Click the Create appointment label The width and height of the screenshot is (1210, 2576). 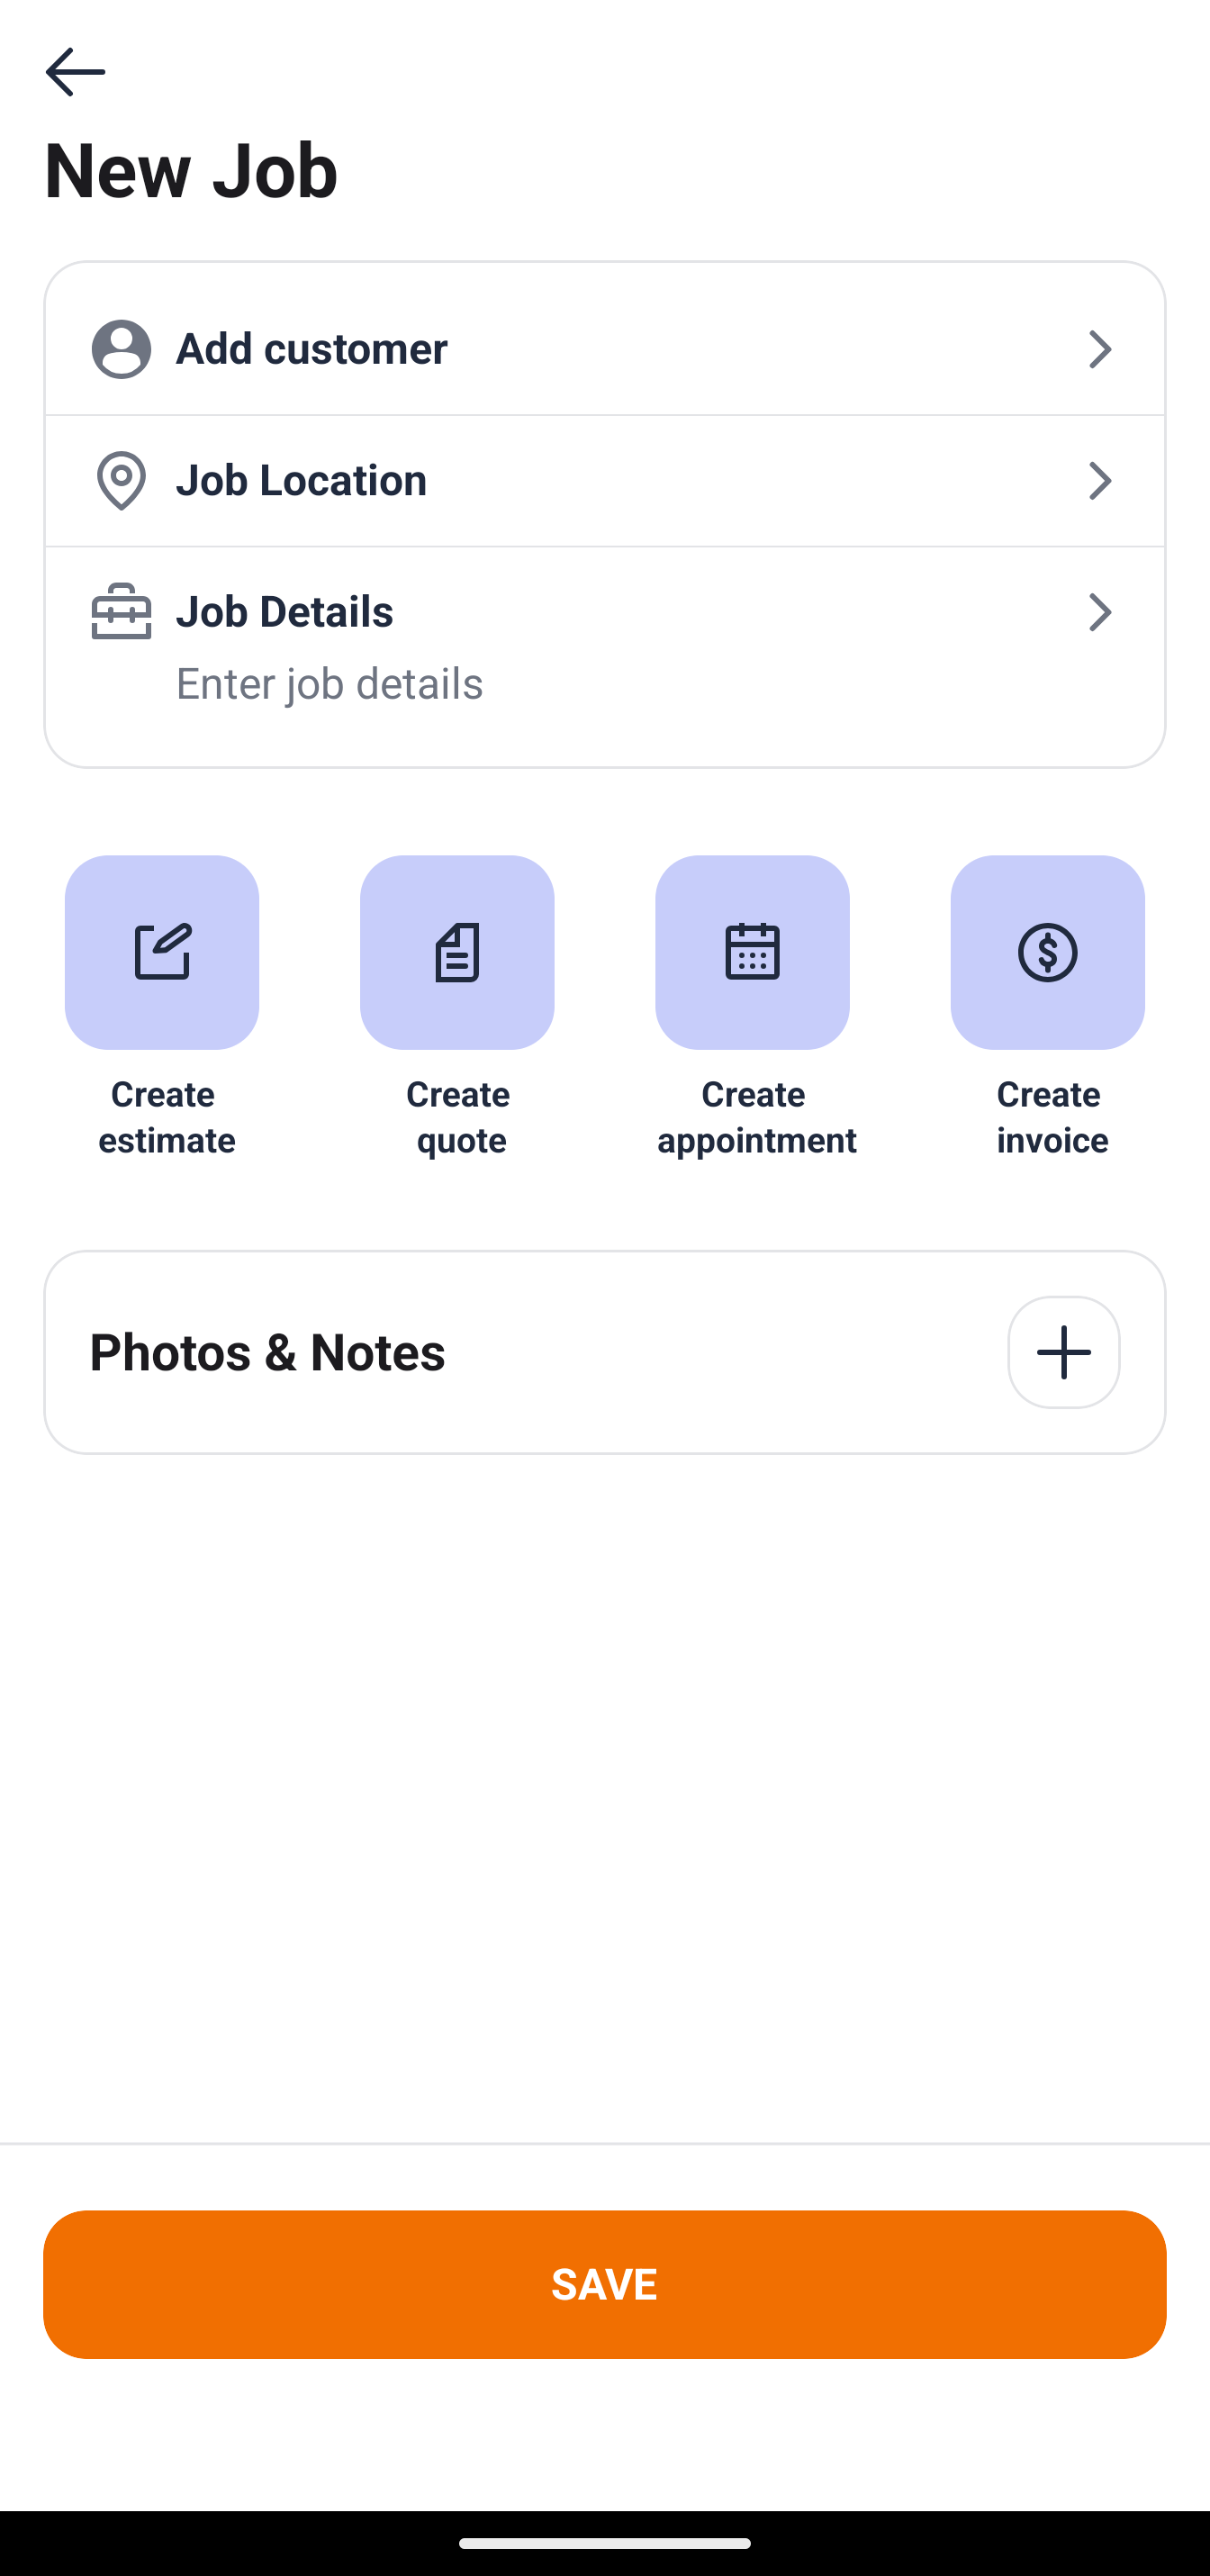tap(756, 1117)
